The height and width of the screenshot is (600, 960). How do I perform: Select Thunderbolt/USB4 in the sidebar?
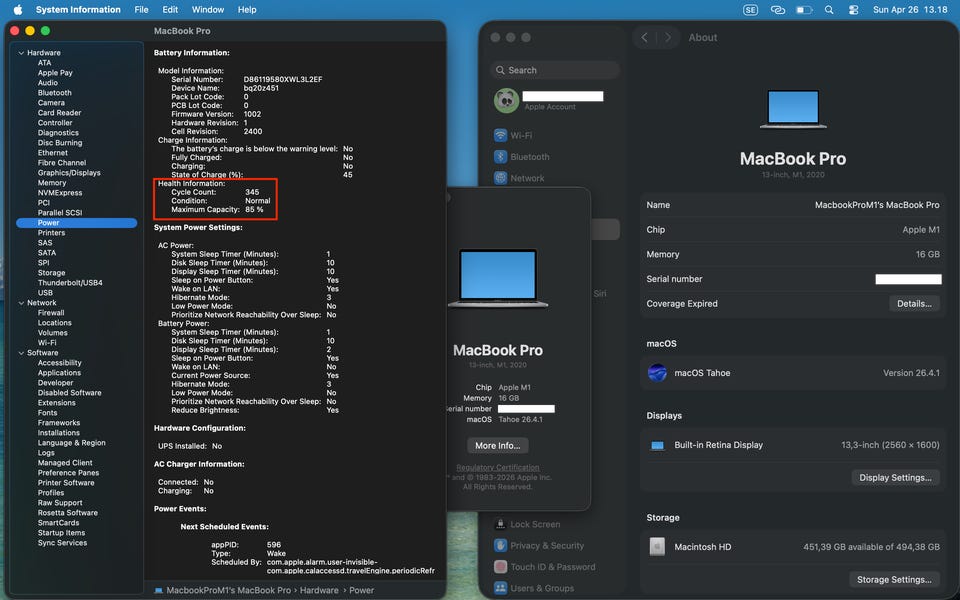point(70,283)
